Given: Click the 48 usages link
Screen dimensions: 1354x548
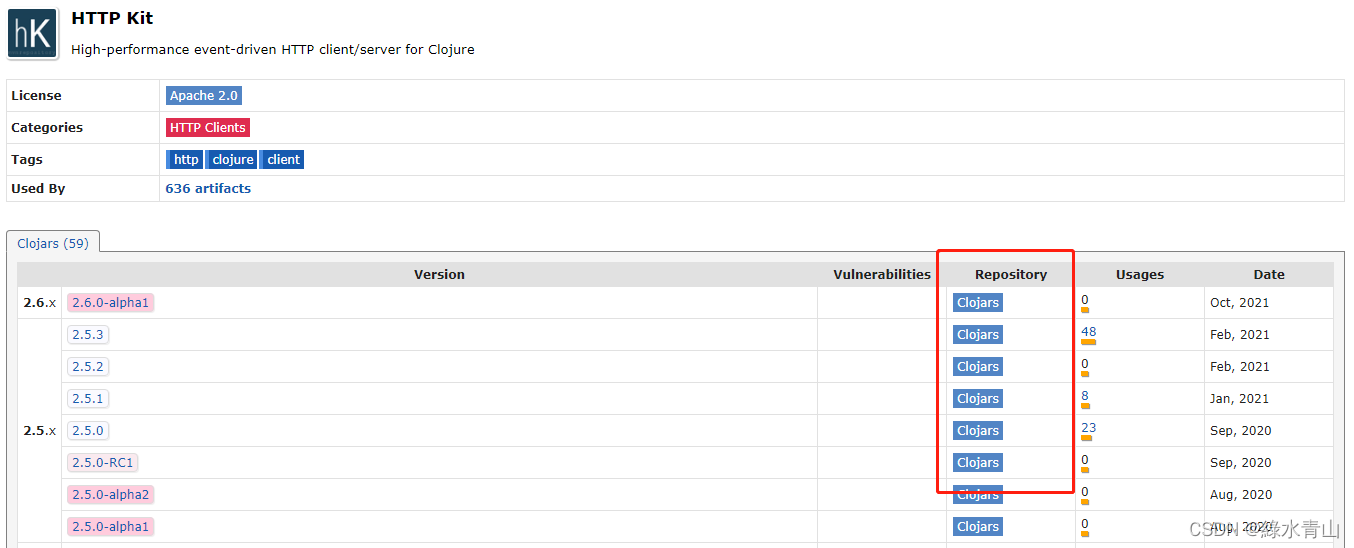Looking at the screenshot, I should (1088, 331).
